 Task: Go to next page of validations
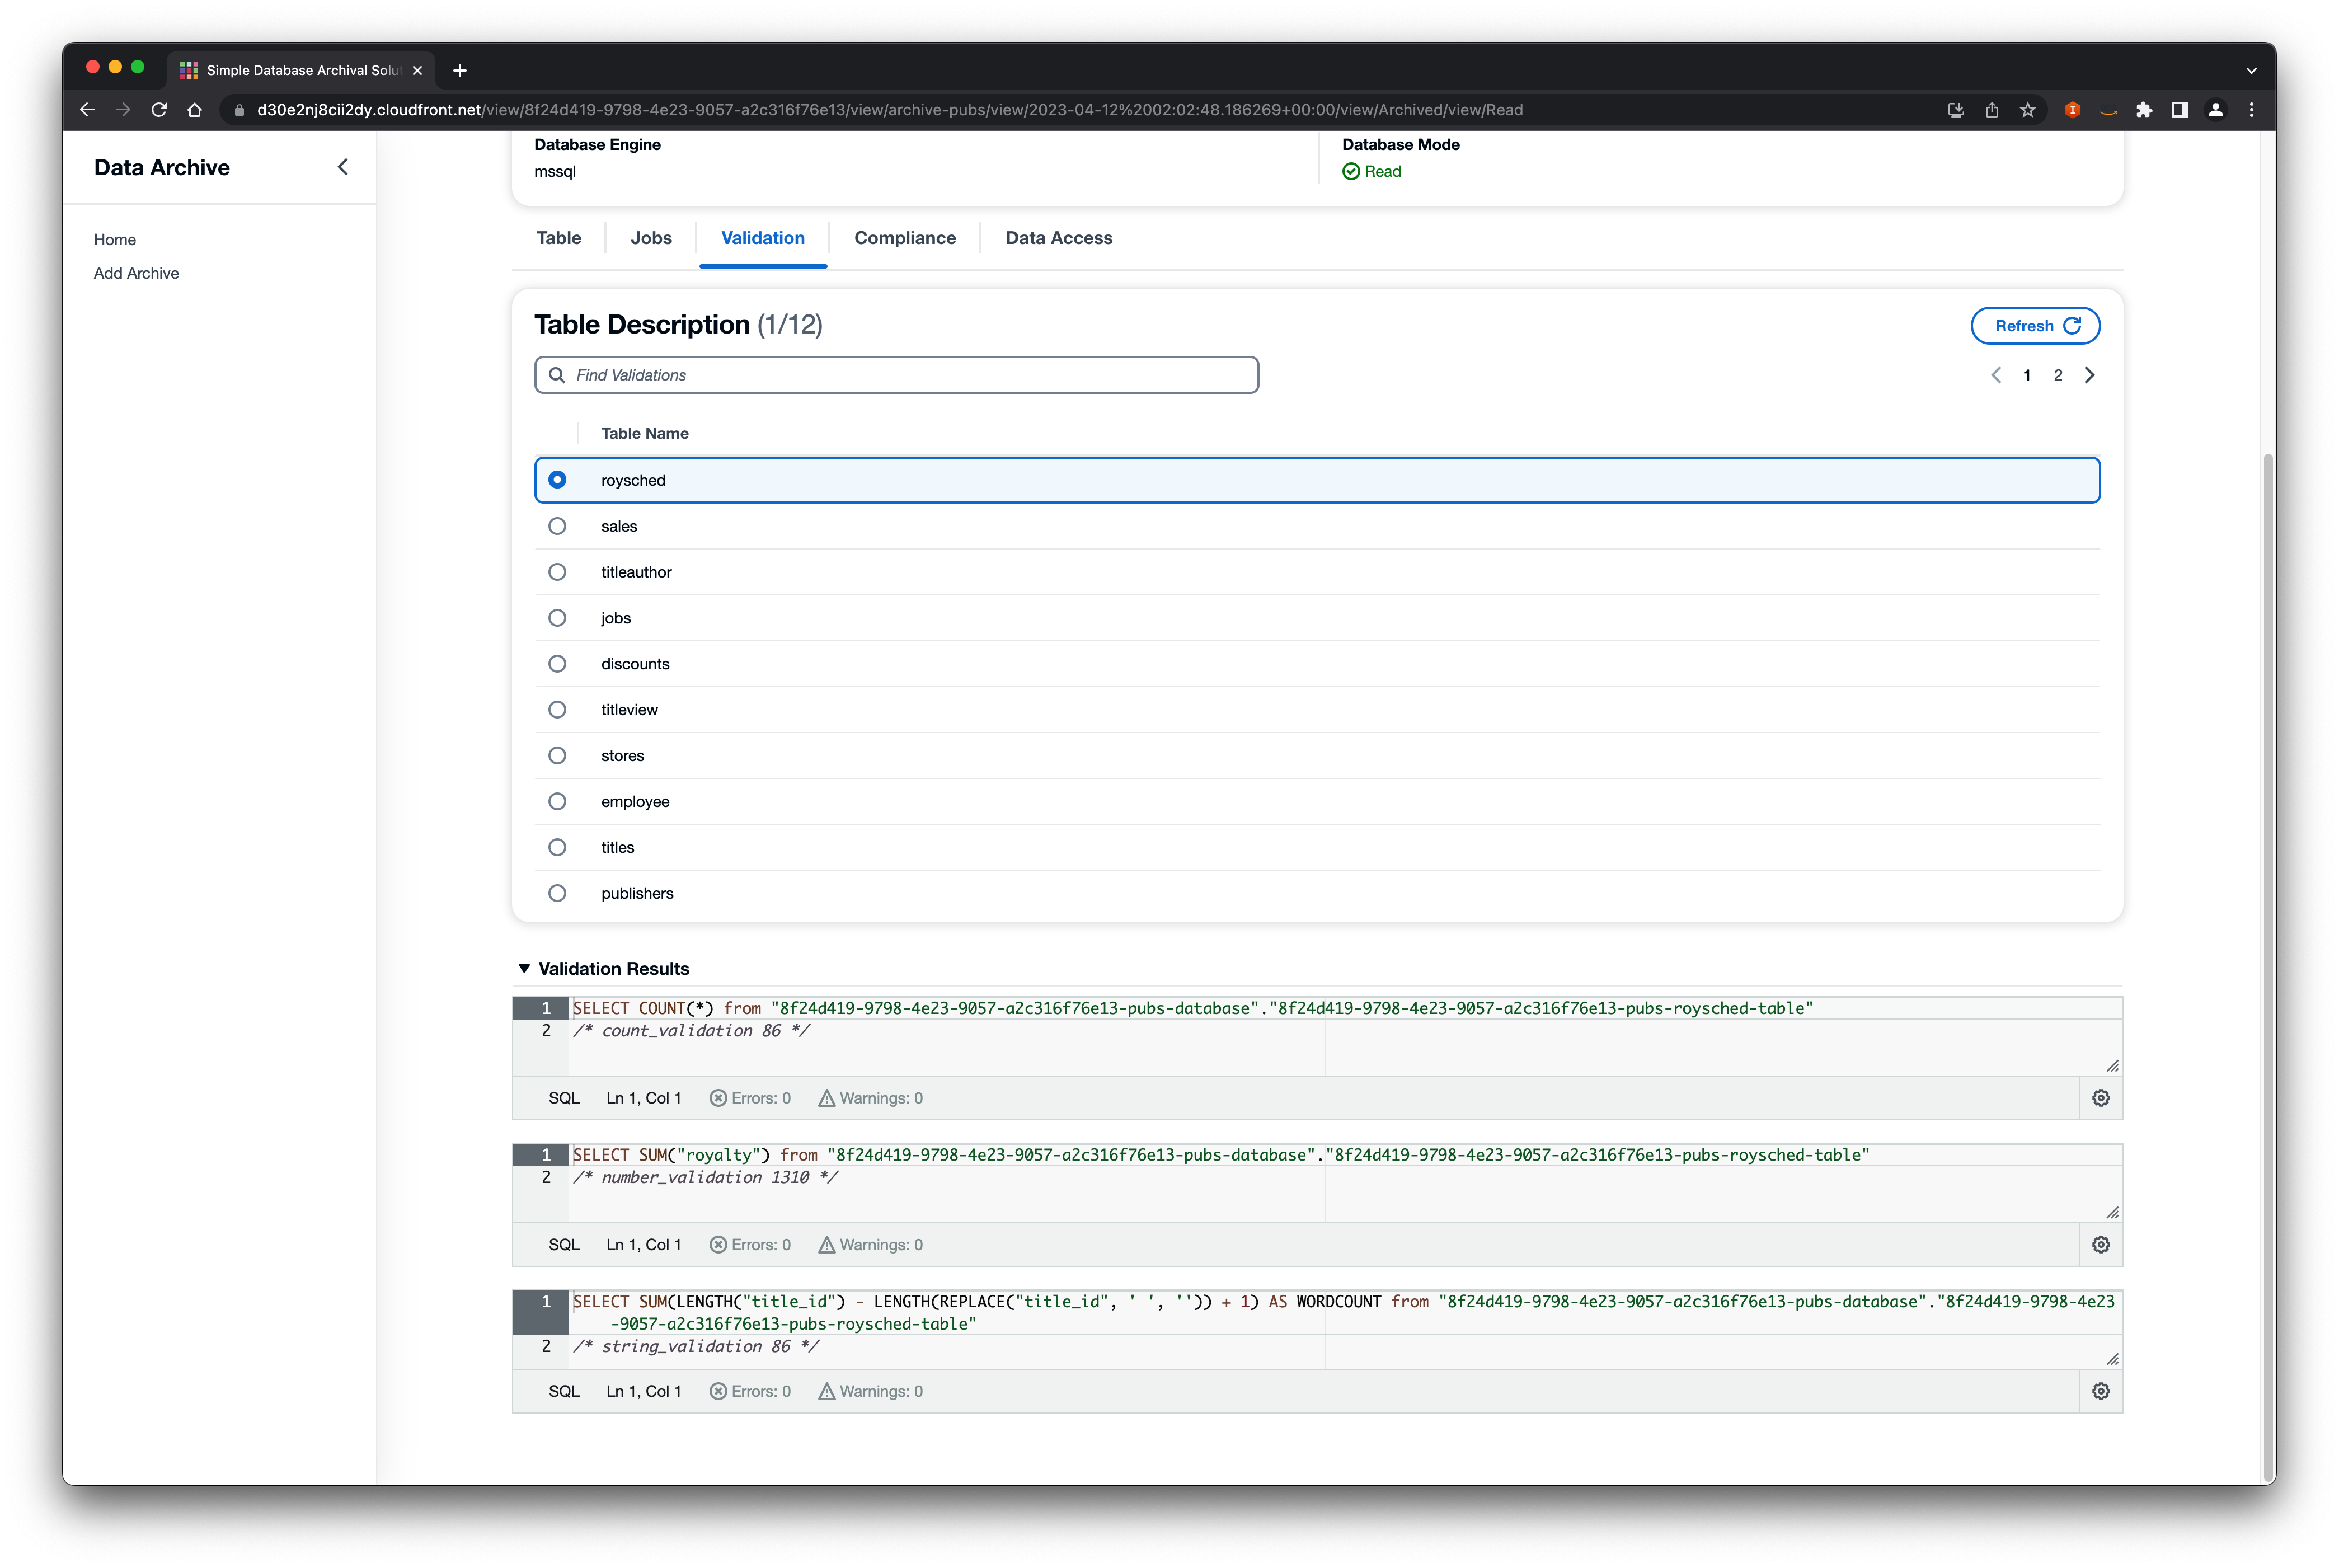point(2090,375)
